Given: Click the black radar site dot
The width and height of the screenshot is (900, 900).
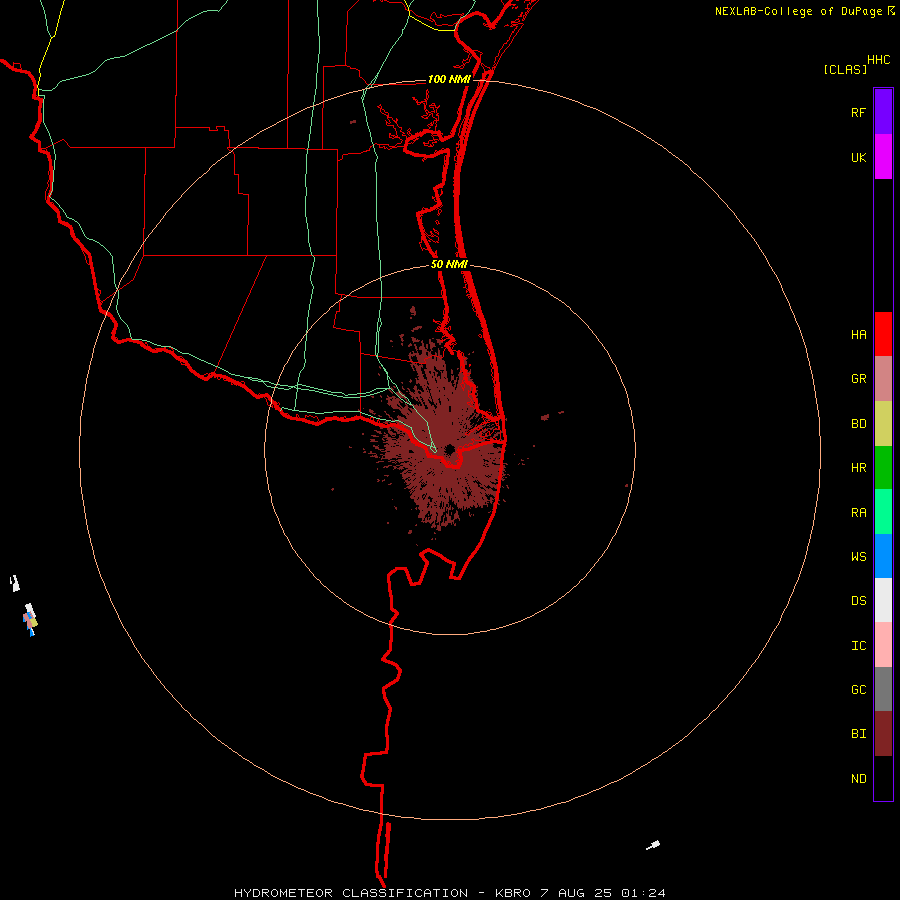Looking at the screenshot, I should tap(449, 449).
